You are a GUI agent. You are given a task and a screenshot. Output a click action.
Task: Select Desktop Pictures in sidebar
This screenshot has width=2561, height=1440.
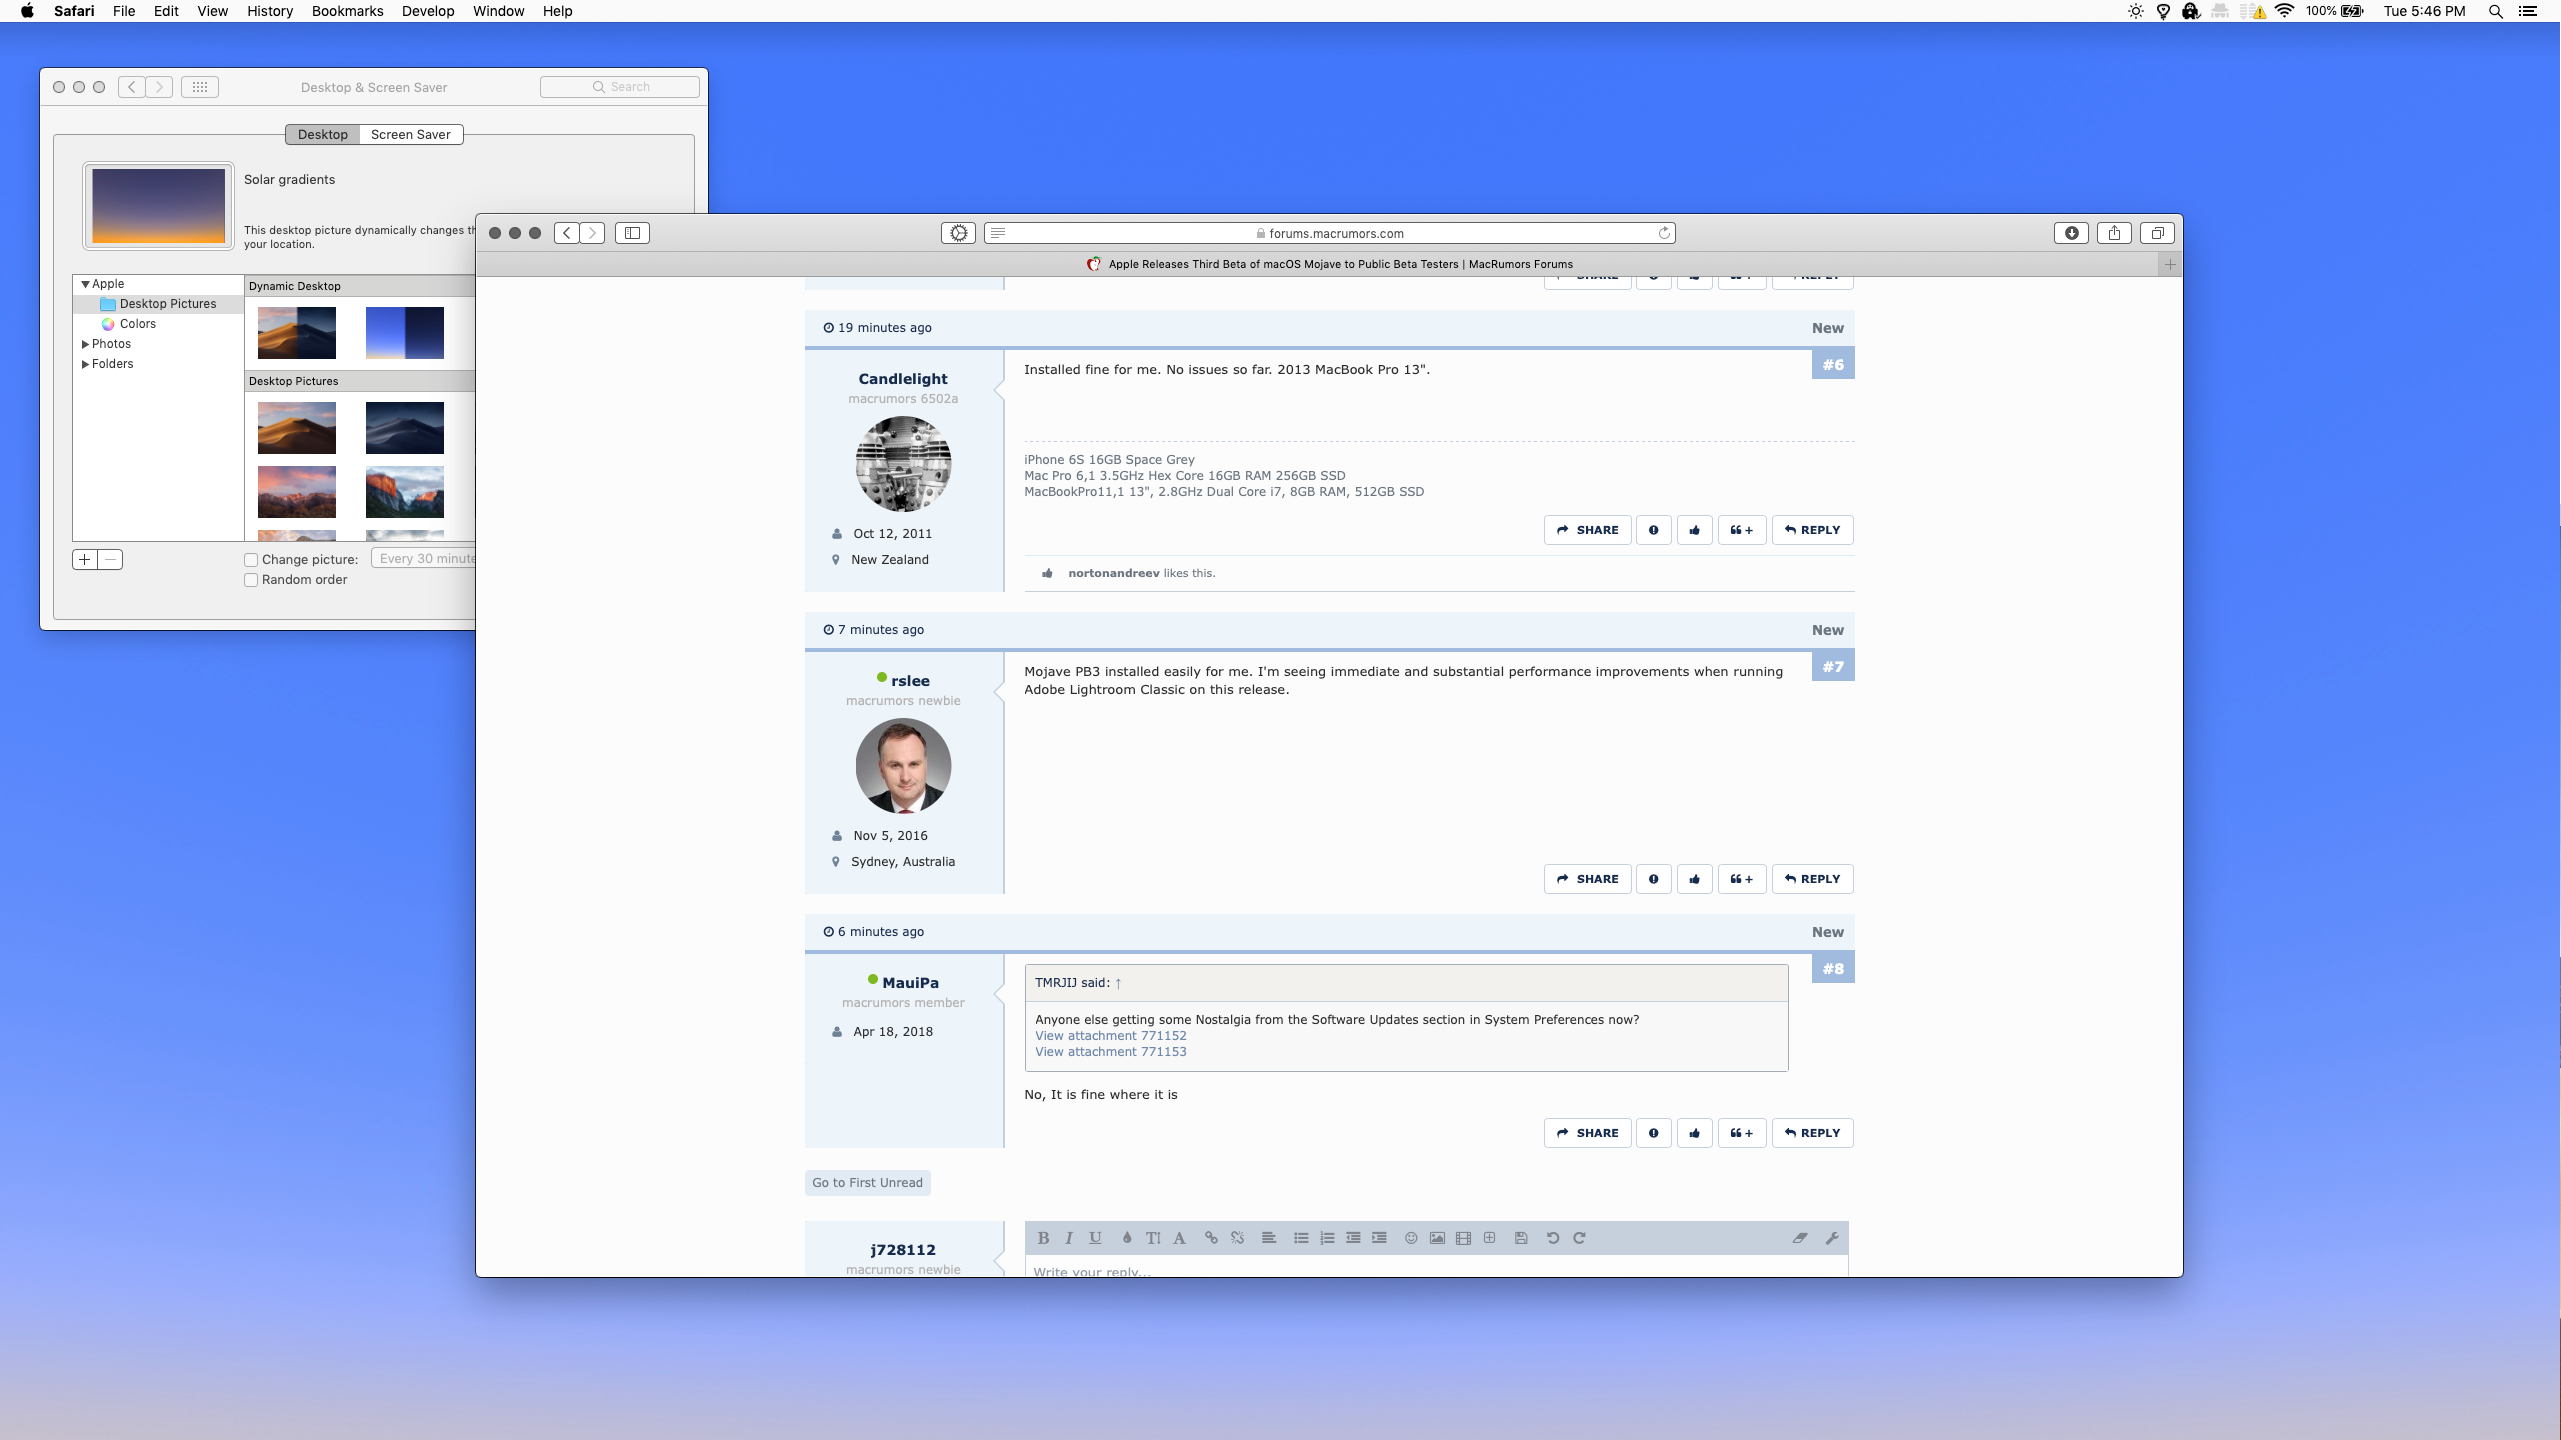[158, 304]
